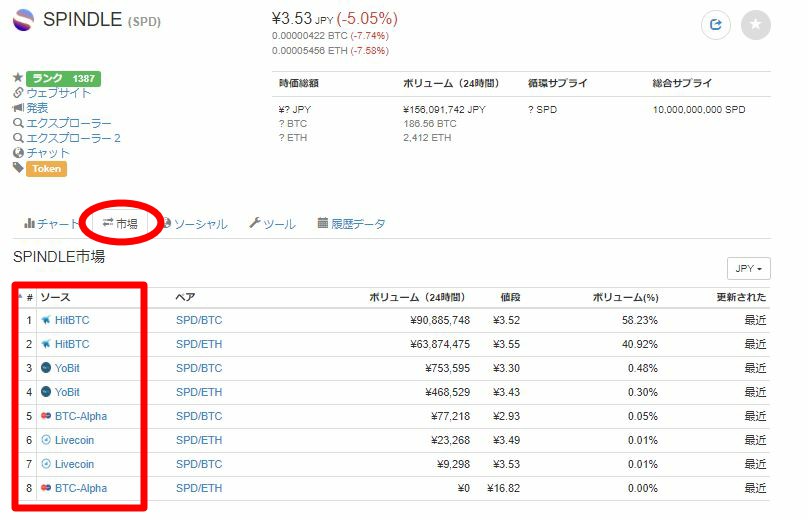Click Livecoin icon in row 7
Screen dimensions: 808x520
click(46, 464)
